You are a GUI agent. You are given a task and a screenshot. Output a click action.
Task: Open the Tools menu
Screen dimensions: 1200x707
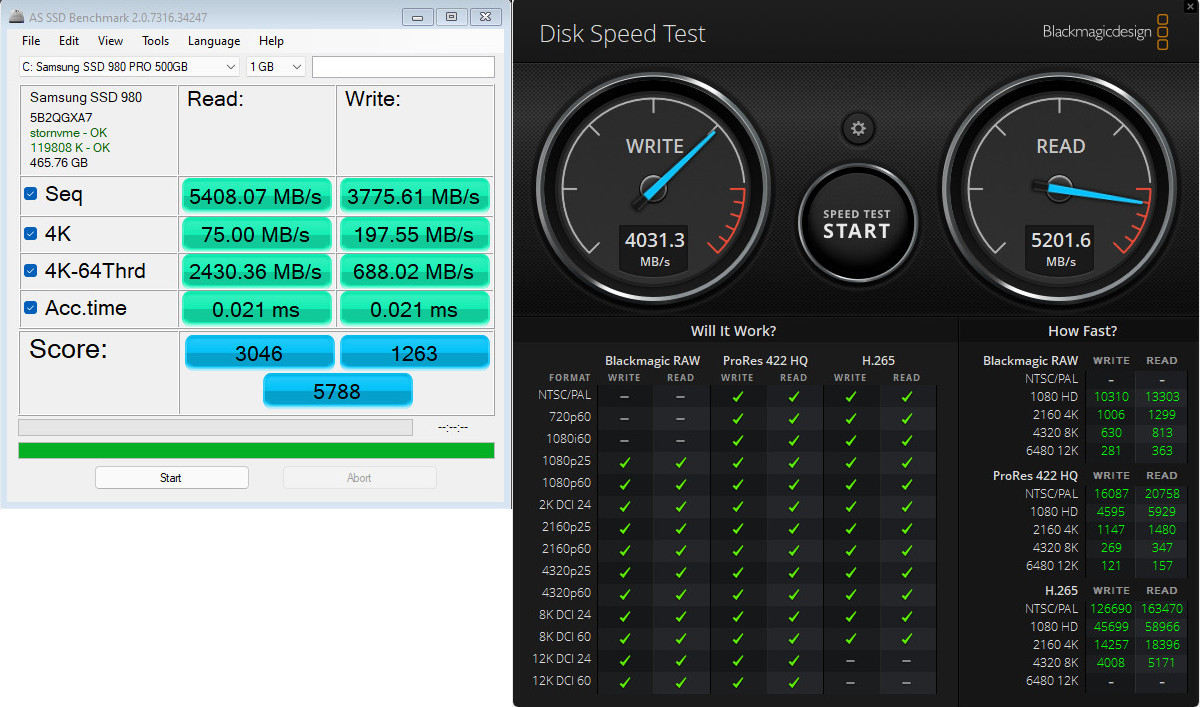click(x=155, y=41)
